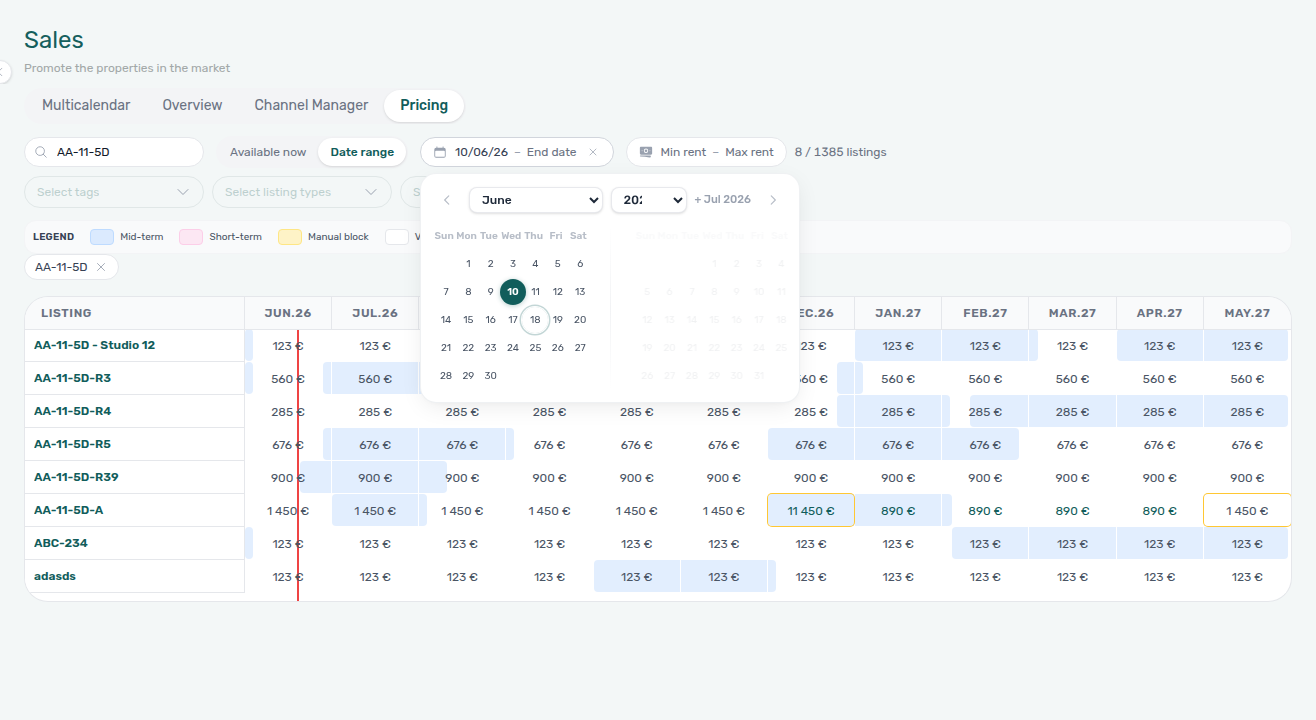Pick June 30 in calendar
1316x720 pixels.
click(x=490, y=376)
